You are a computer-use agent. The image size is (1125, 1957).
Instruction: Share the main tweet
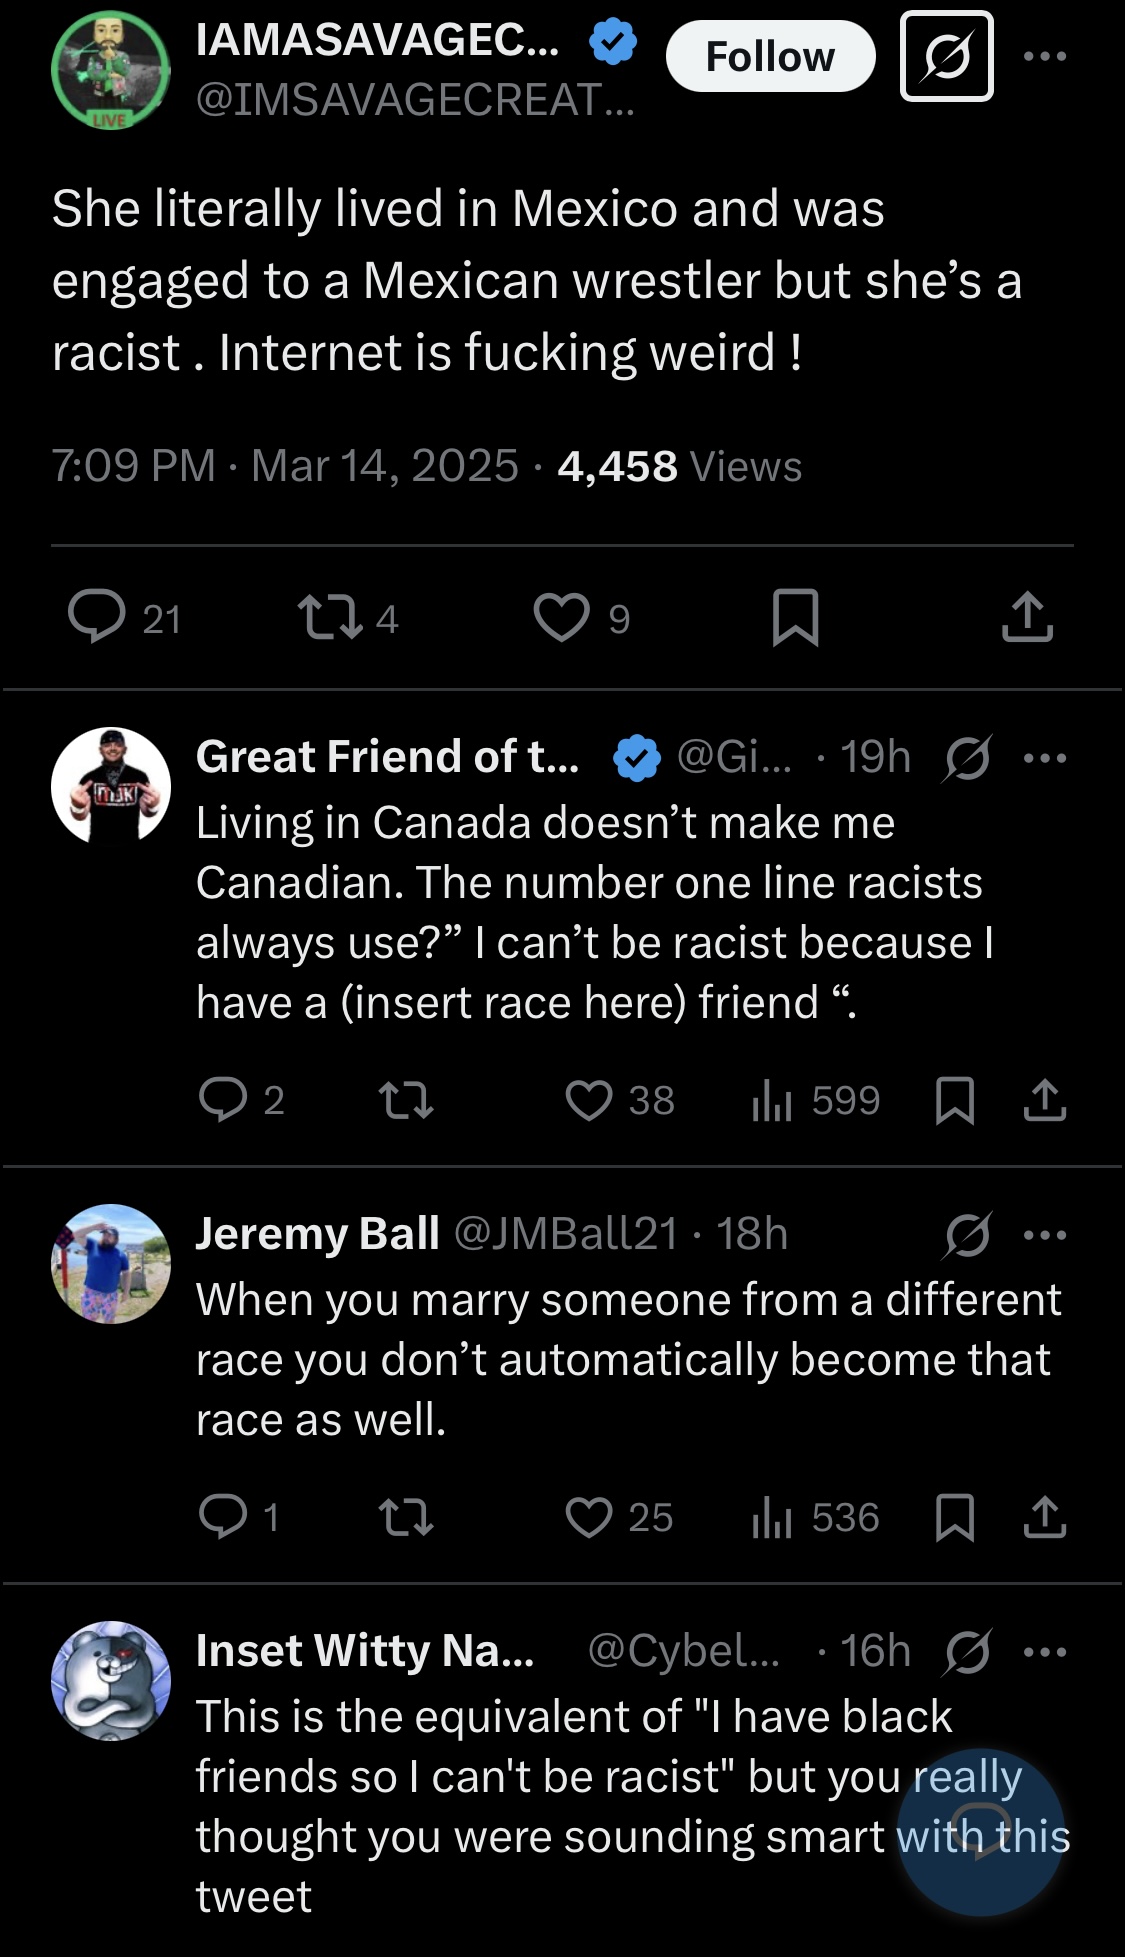click(1027, 616)
